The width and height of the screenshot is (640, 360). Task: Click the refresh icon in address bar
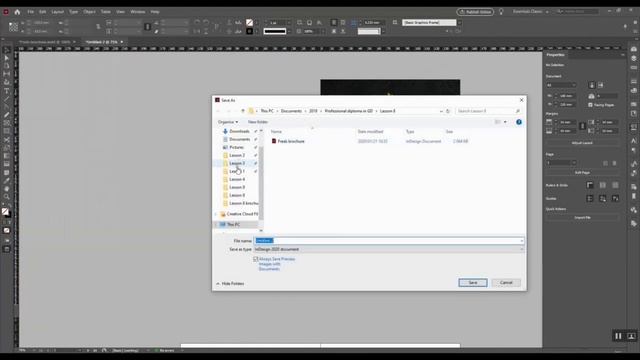pyautogui.click(x=448, y=111)
